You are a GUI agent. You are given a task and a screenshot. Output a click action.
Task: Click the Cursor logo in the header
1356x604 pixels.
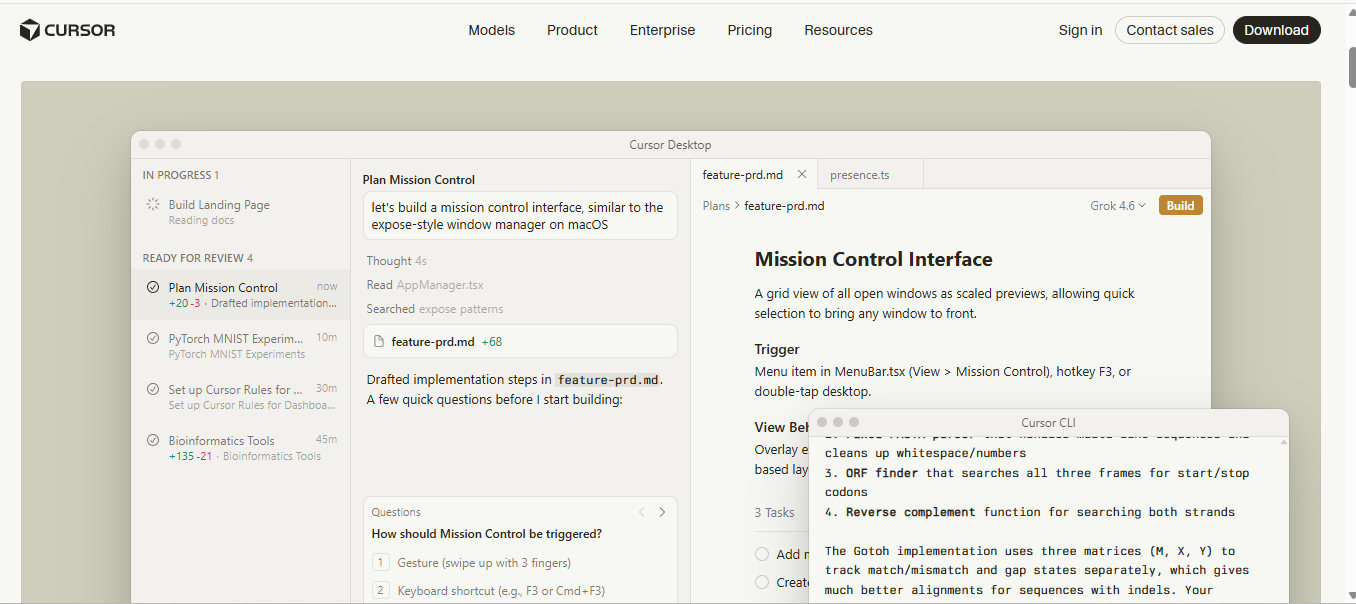pos(68,30)
